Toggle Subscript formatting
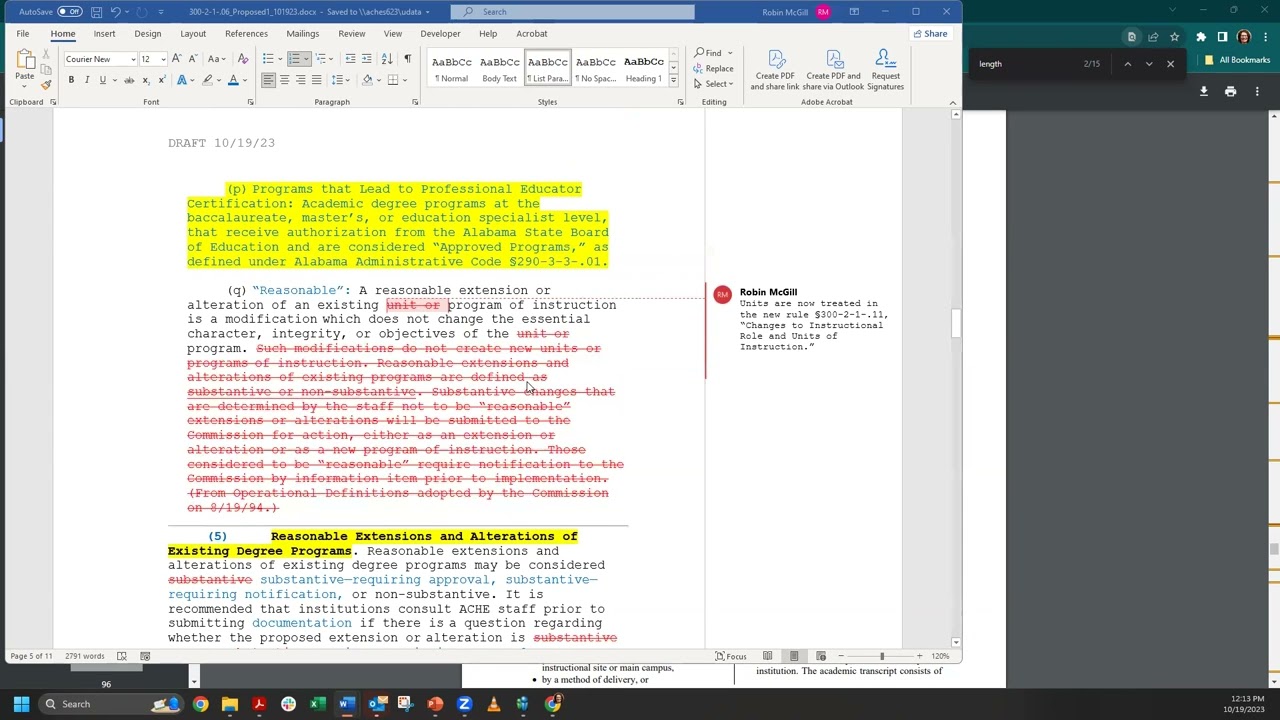This screenshot has width=1280, height=720. [146, 80]
